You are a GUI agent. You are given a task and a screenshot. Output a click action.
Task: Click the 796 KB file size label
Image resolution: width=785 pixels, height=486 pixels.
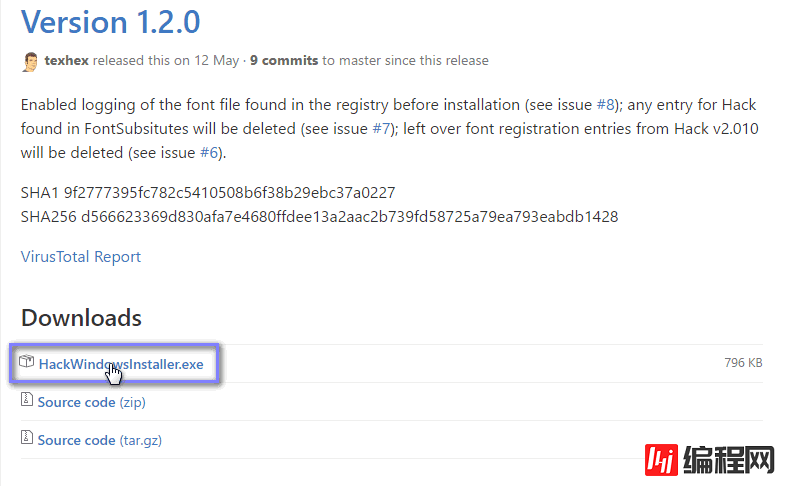(x=743, y=363)
